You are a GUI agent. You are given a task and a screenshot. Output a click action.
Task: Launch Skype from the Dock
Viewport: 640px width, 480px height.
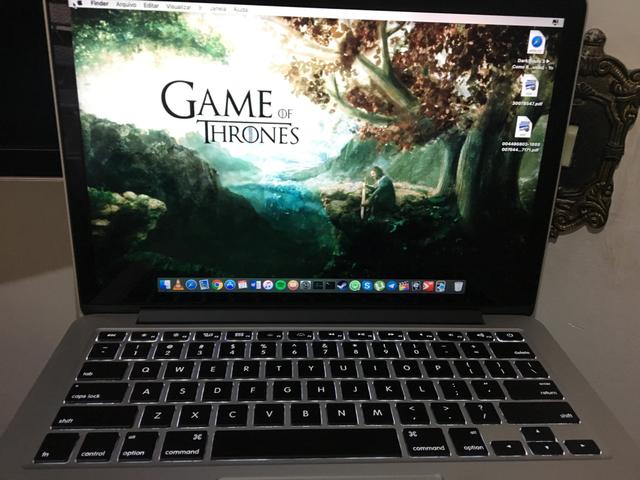point(367,285)
